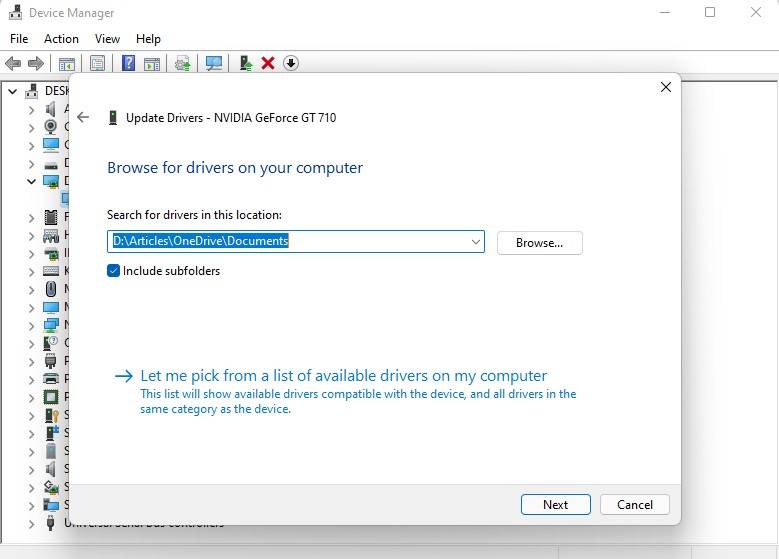Toggle the Show/Hide Action Pane toolbar icon
Screen dimensions: 779x559
[152, 64]
